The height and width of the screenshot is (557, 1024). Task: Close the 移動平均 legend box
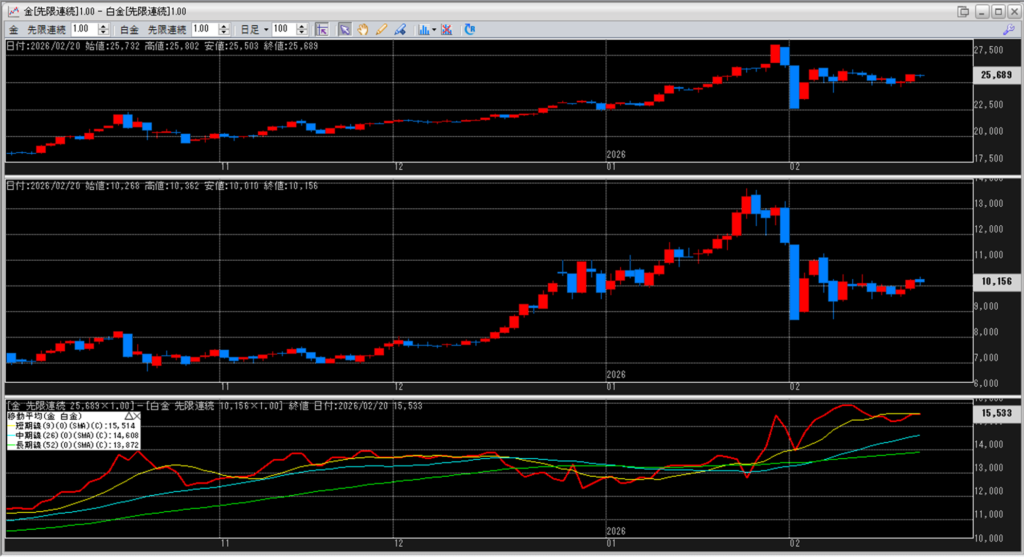[136, 414]
